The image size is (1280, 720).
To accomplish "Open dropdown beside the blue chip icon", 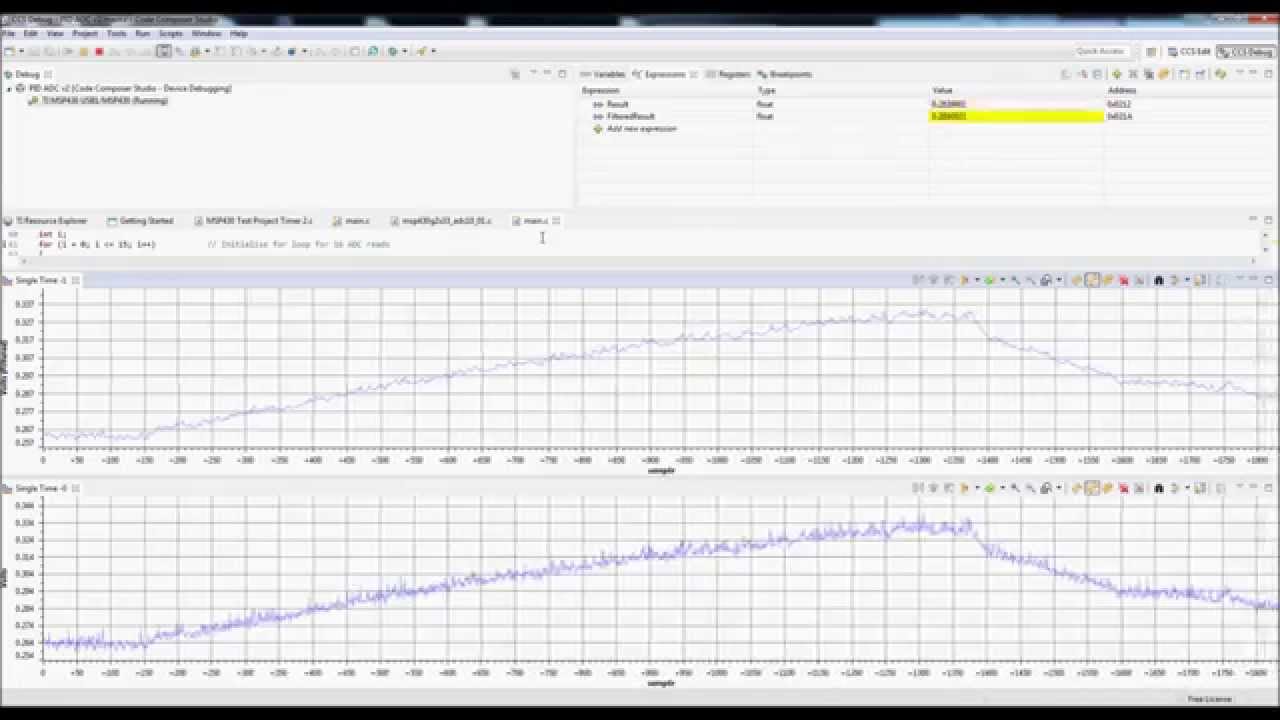I will point(304,51).
